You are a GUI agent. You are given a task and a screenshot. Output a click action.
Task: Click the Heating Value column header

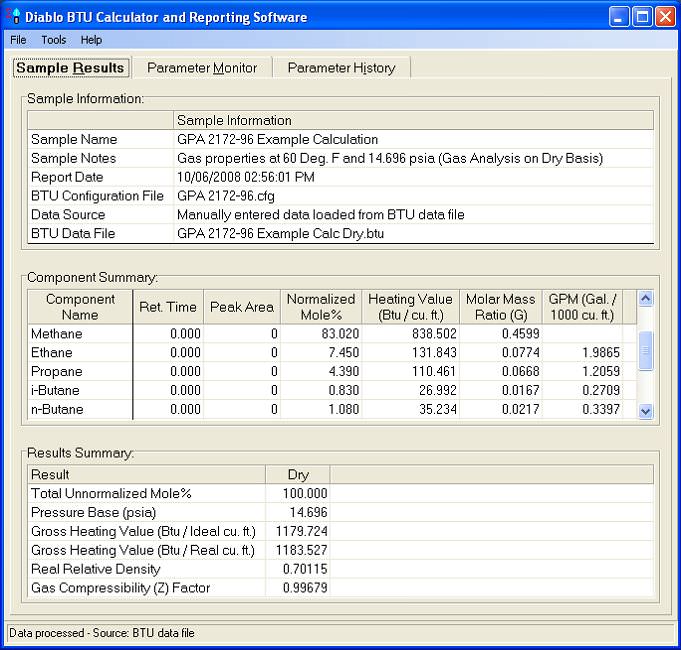[410, 307]
